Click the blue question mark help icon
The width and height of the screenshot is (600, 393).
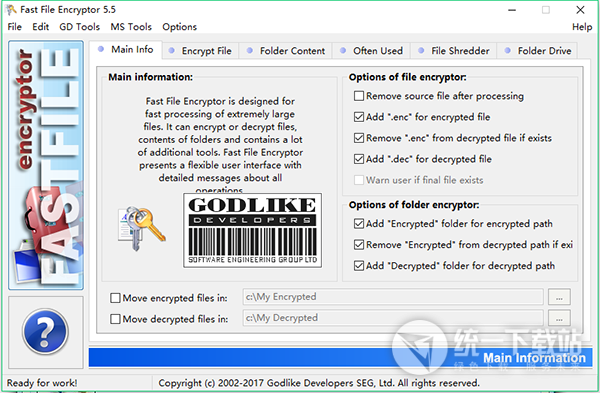46,331
